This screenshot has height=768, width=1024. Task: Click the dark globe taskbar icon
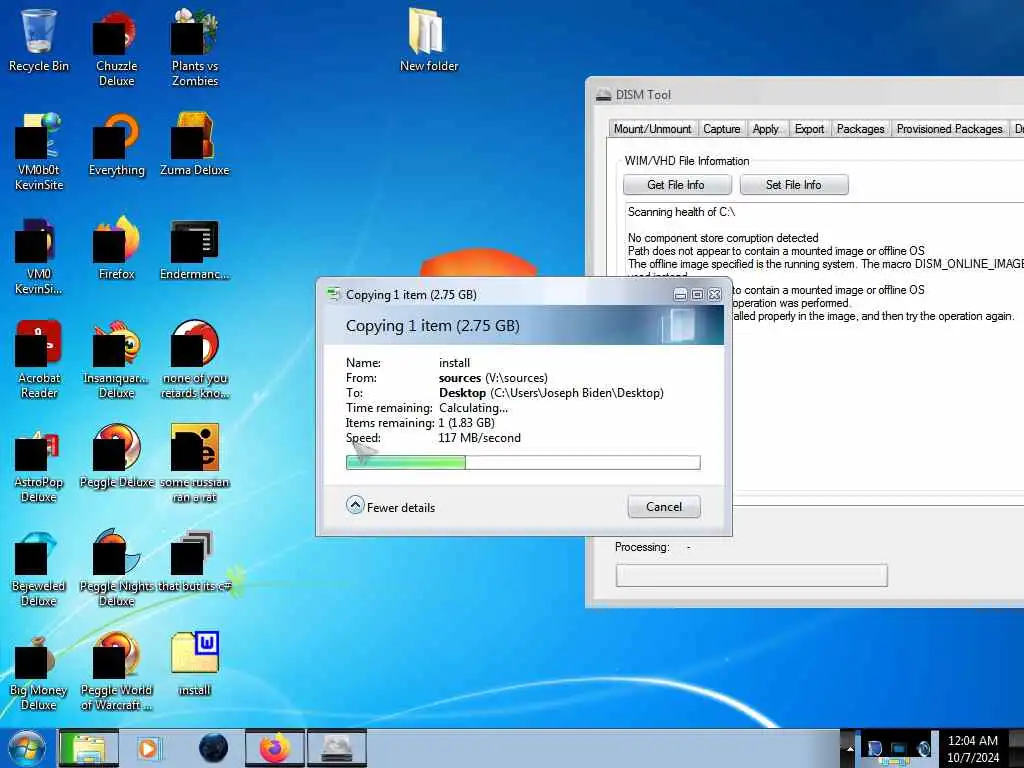pyautogui.click(x=214, y=748)
